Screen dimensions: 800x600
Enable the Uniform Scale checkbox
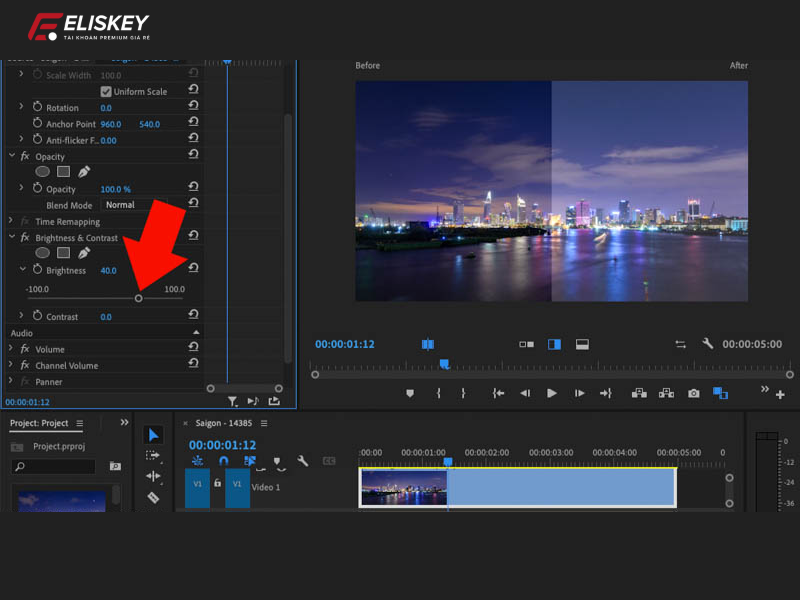pyautogui.click(x=105, y=91)
